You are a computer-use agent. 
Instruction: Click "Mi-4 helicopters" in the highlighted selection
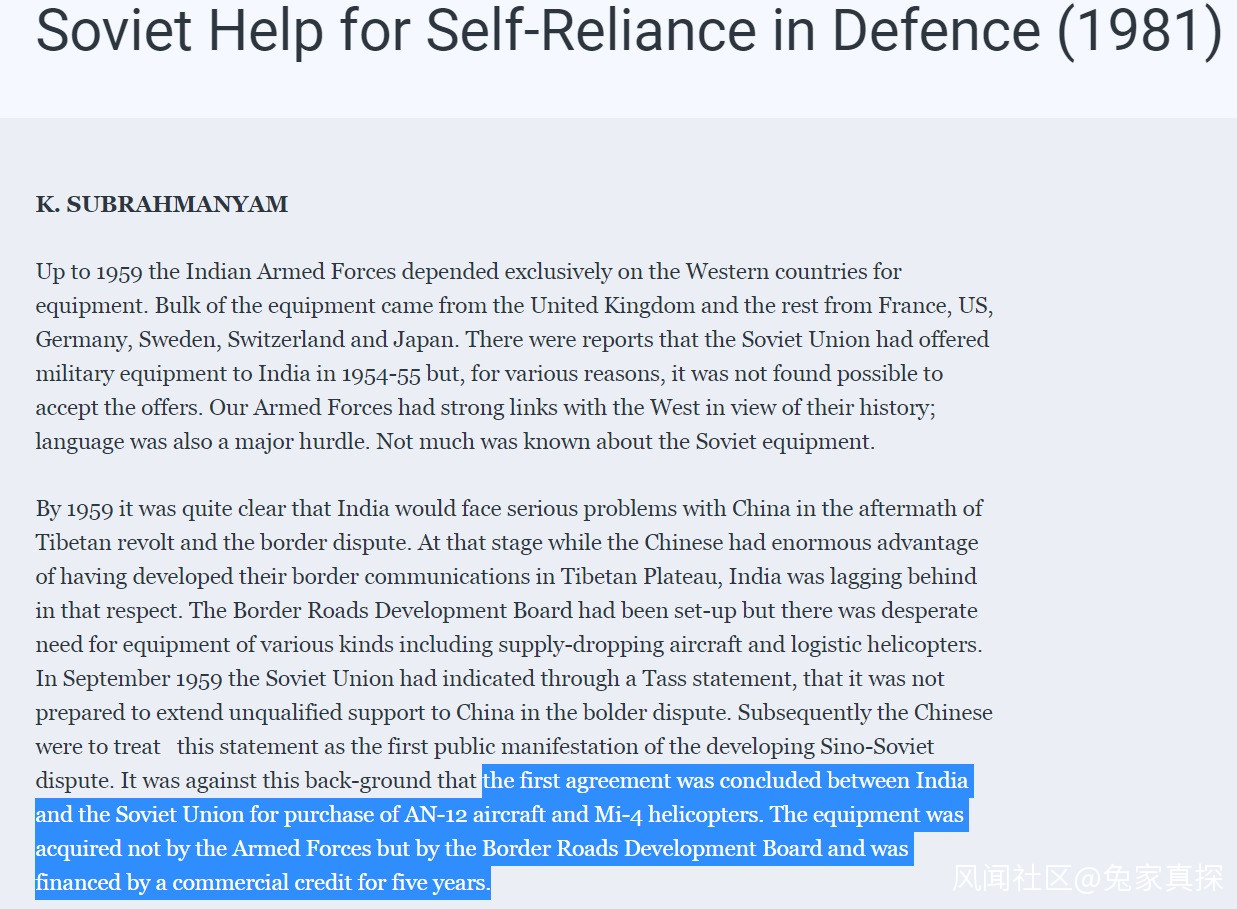[675, 815]
